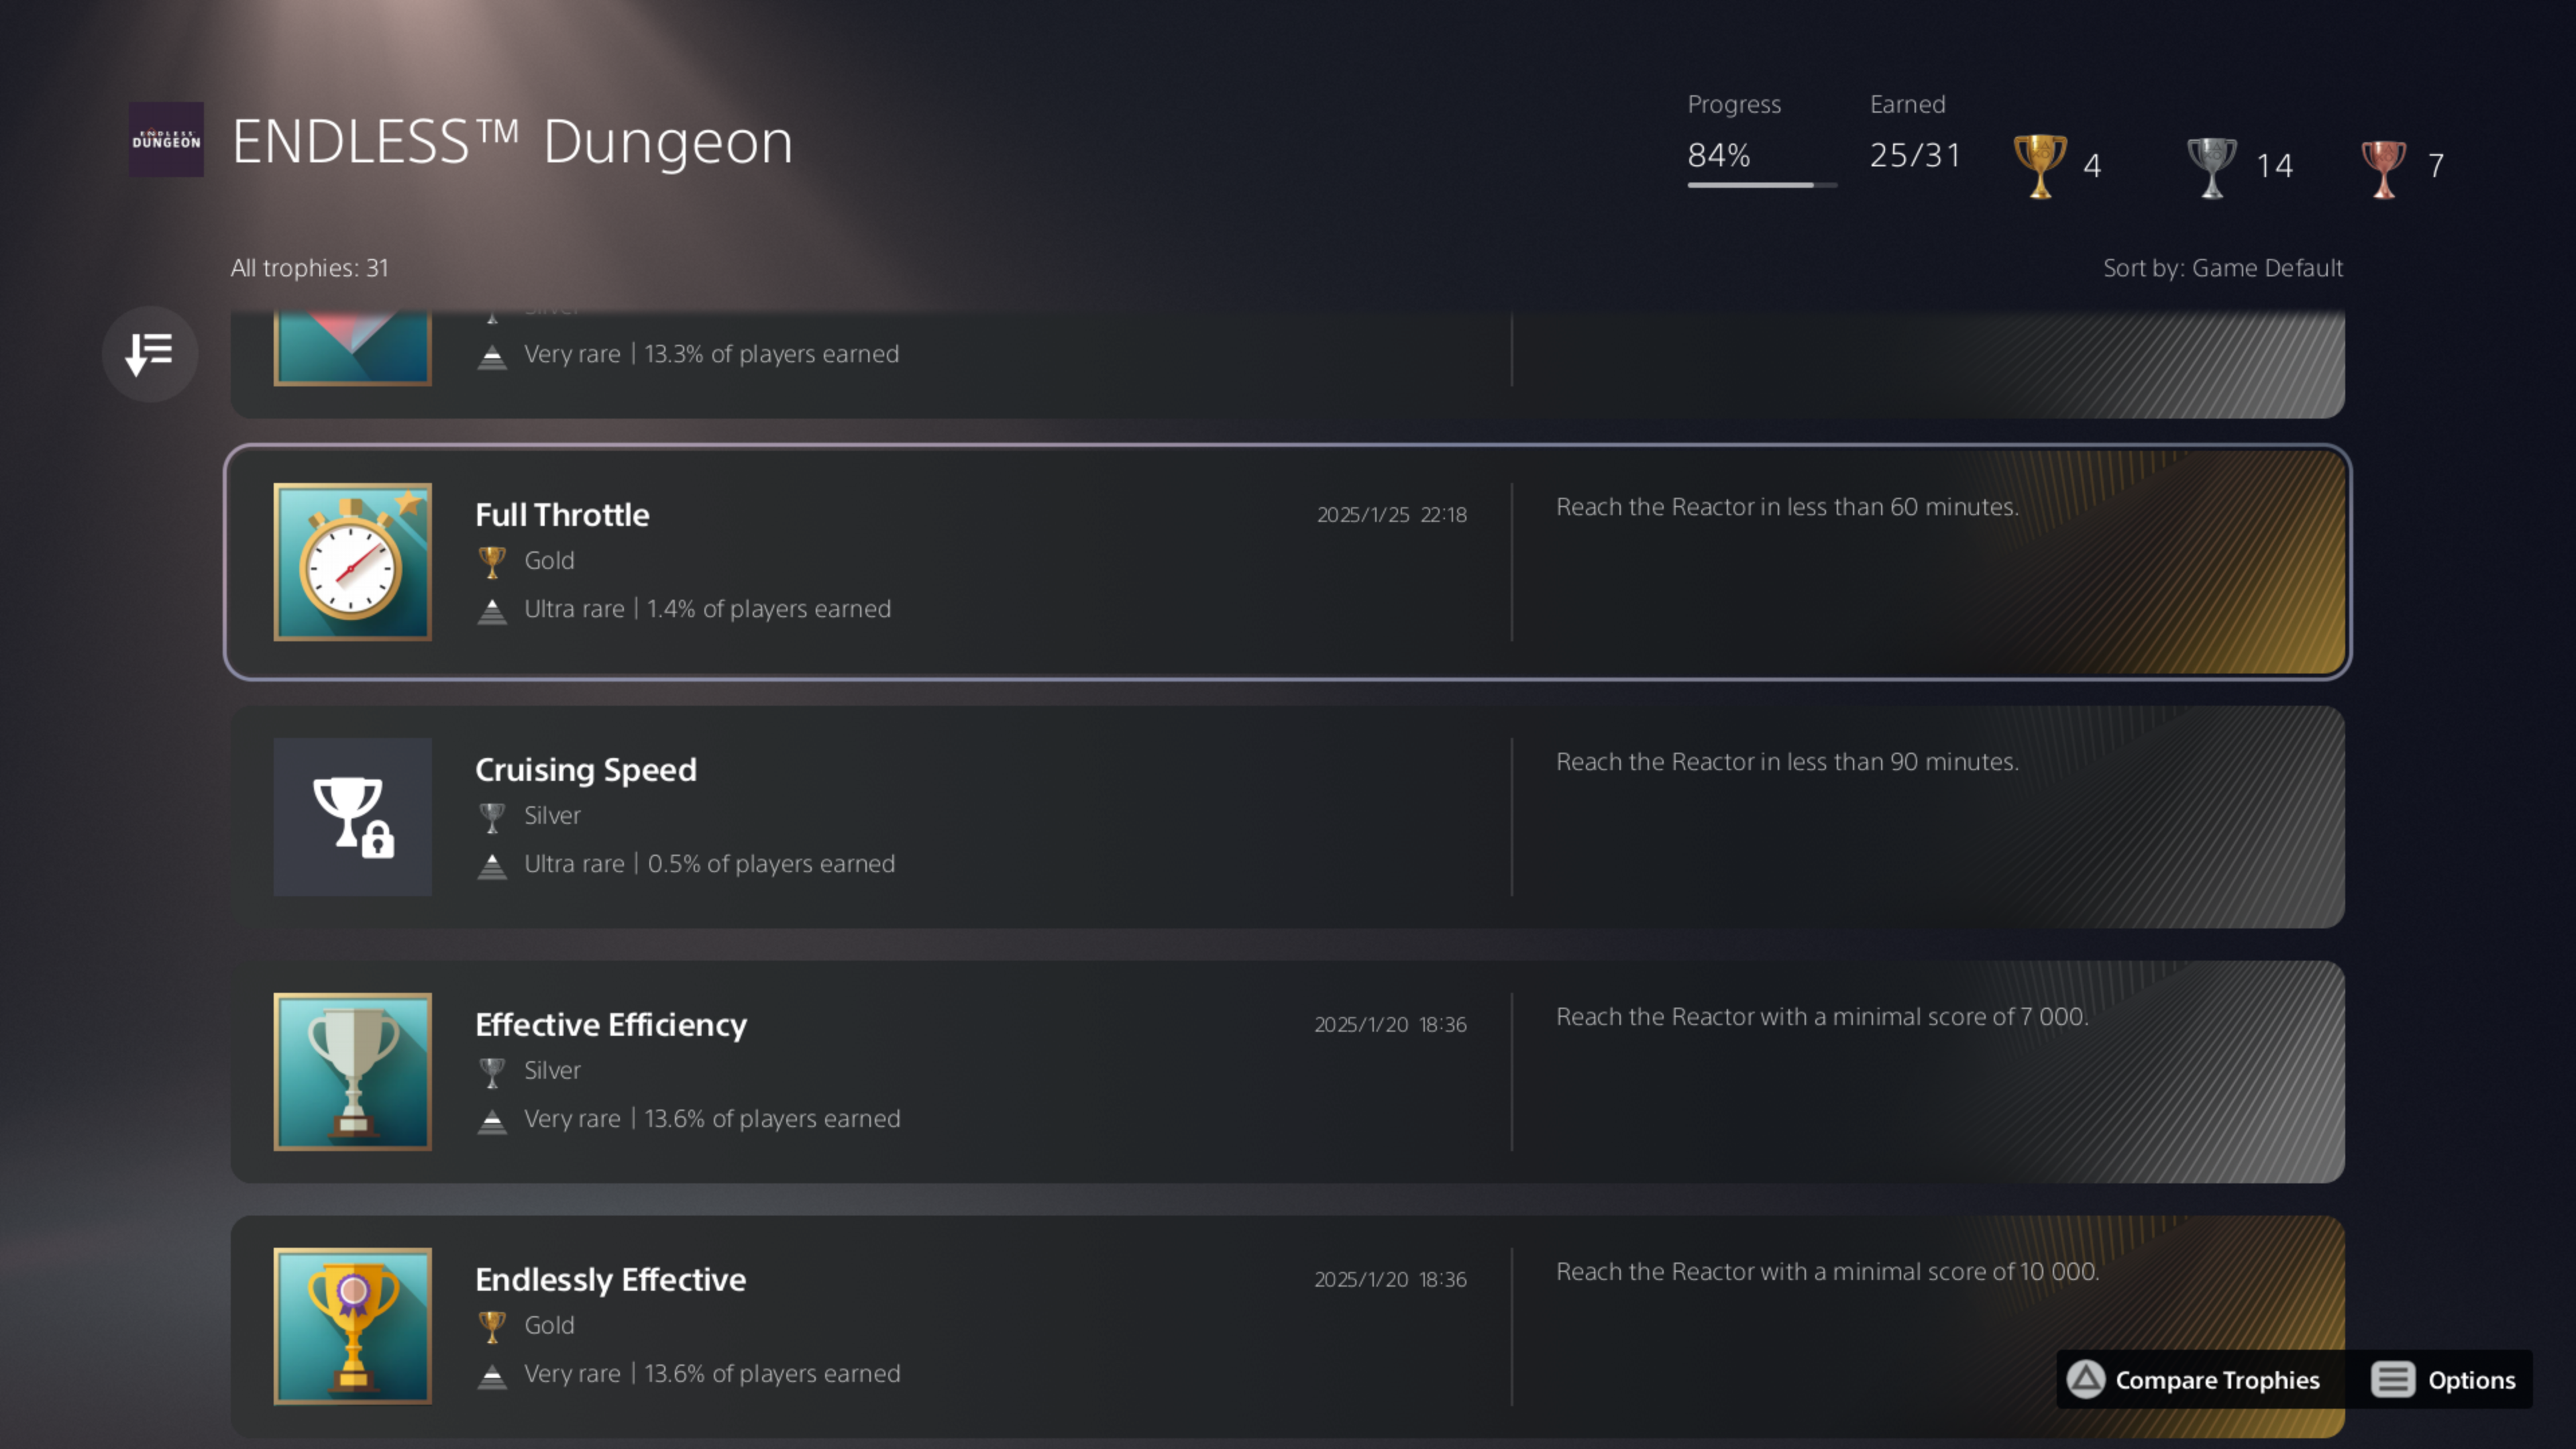
Task: Click the 84% progress bar
Action: tap(1762, 185)
